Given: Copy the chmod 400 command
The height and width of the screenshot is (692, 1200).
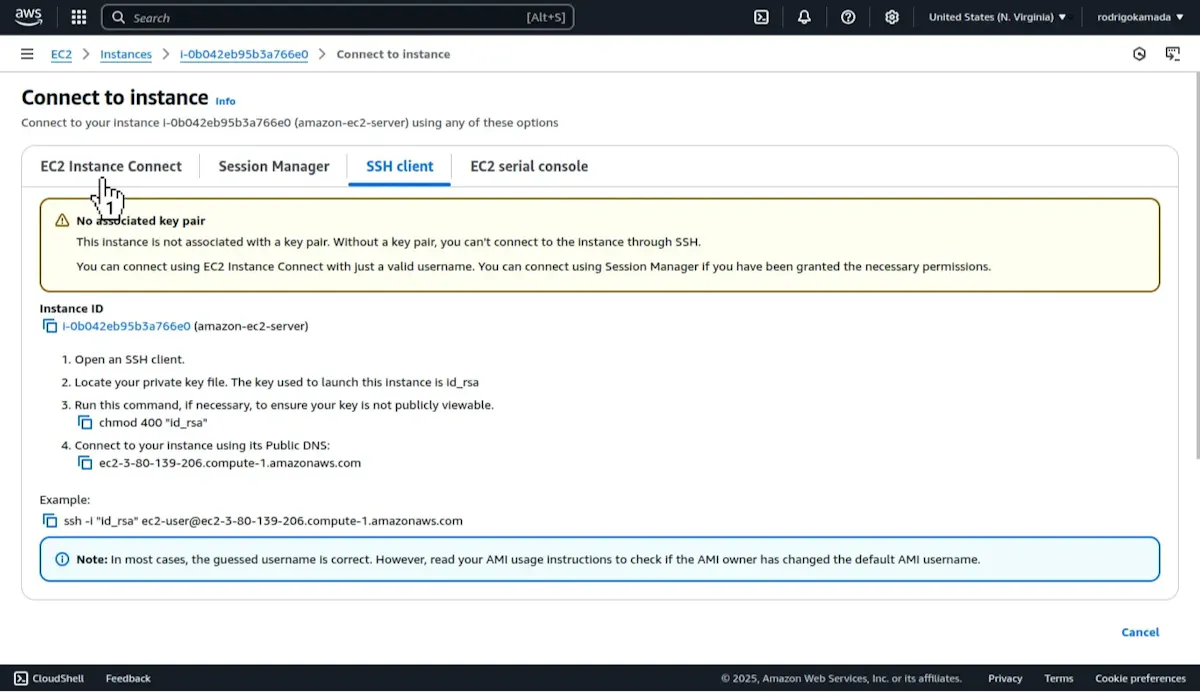Looking at the screenshot, I should (86, 423).
